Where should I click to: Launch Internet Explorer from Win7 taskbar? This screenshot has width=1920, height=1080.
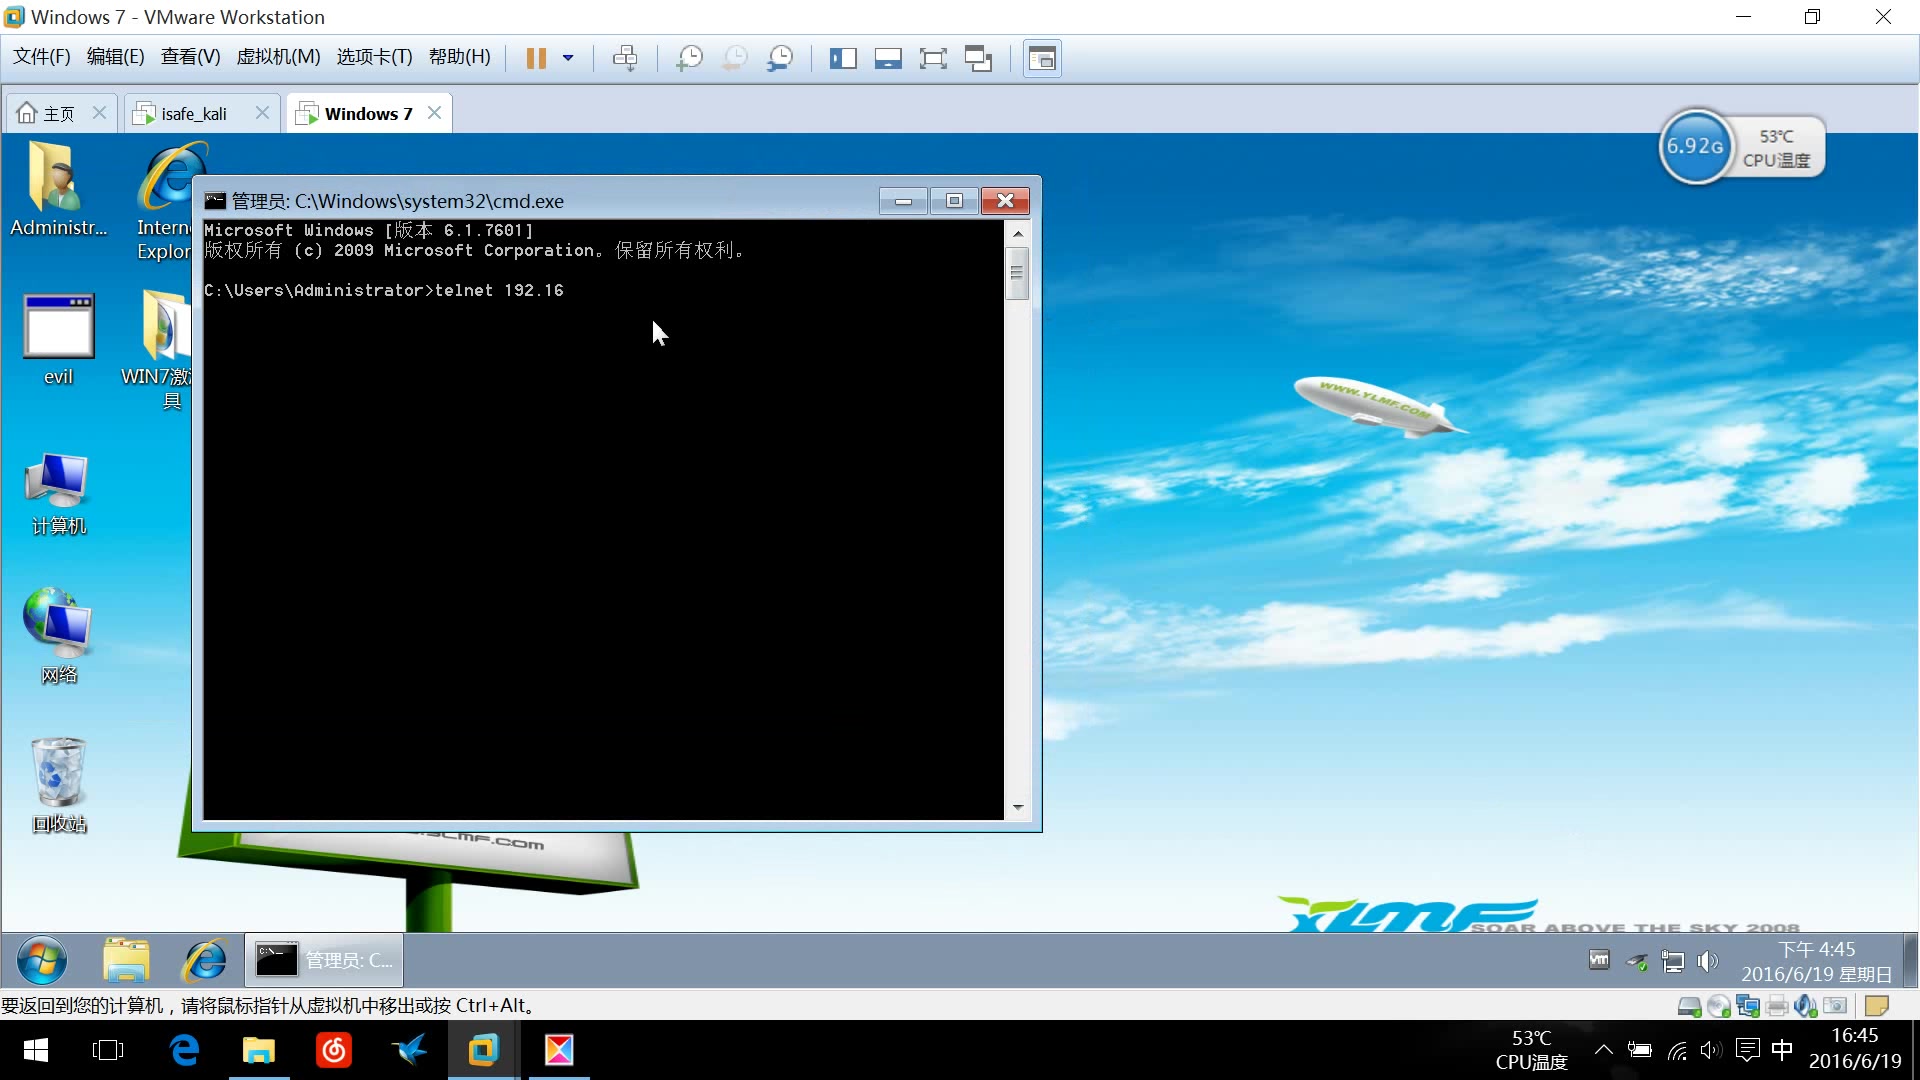(x=204, y=961)
